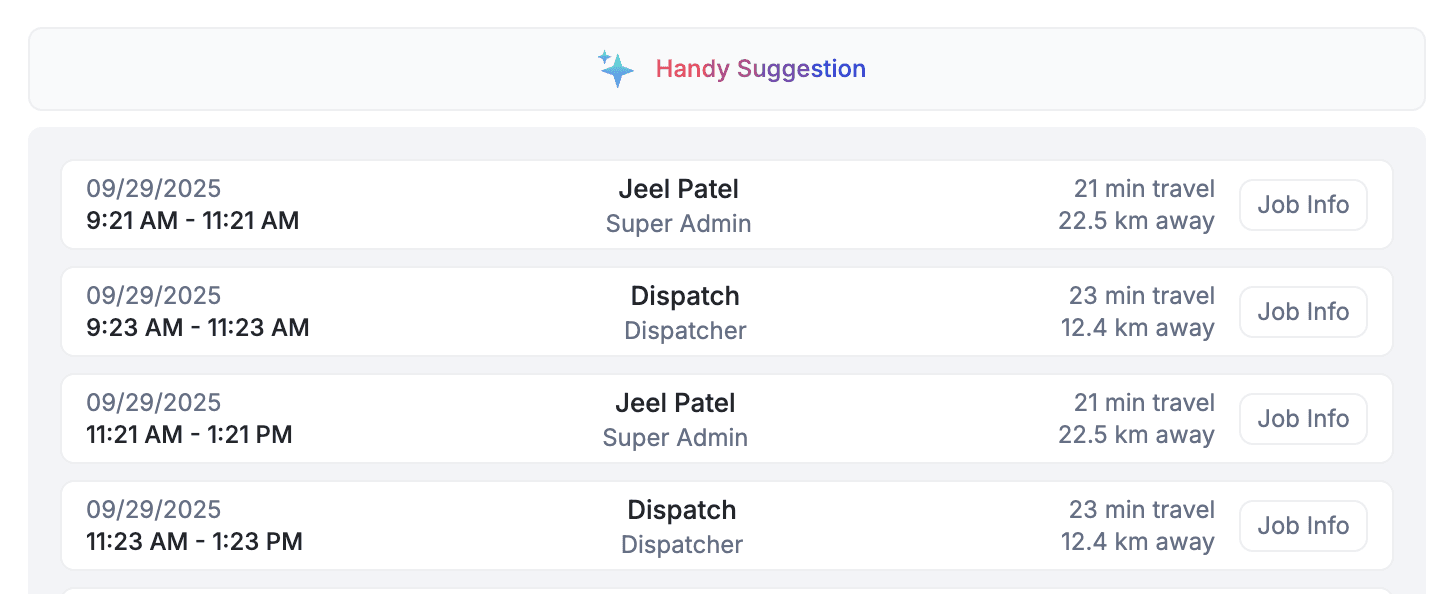Click Jeel Patel's name in the first row
The height and width of the screenshot is (594, 1456).
point(679,188)
